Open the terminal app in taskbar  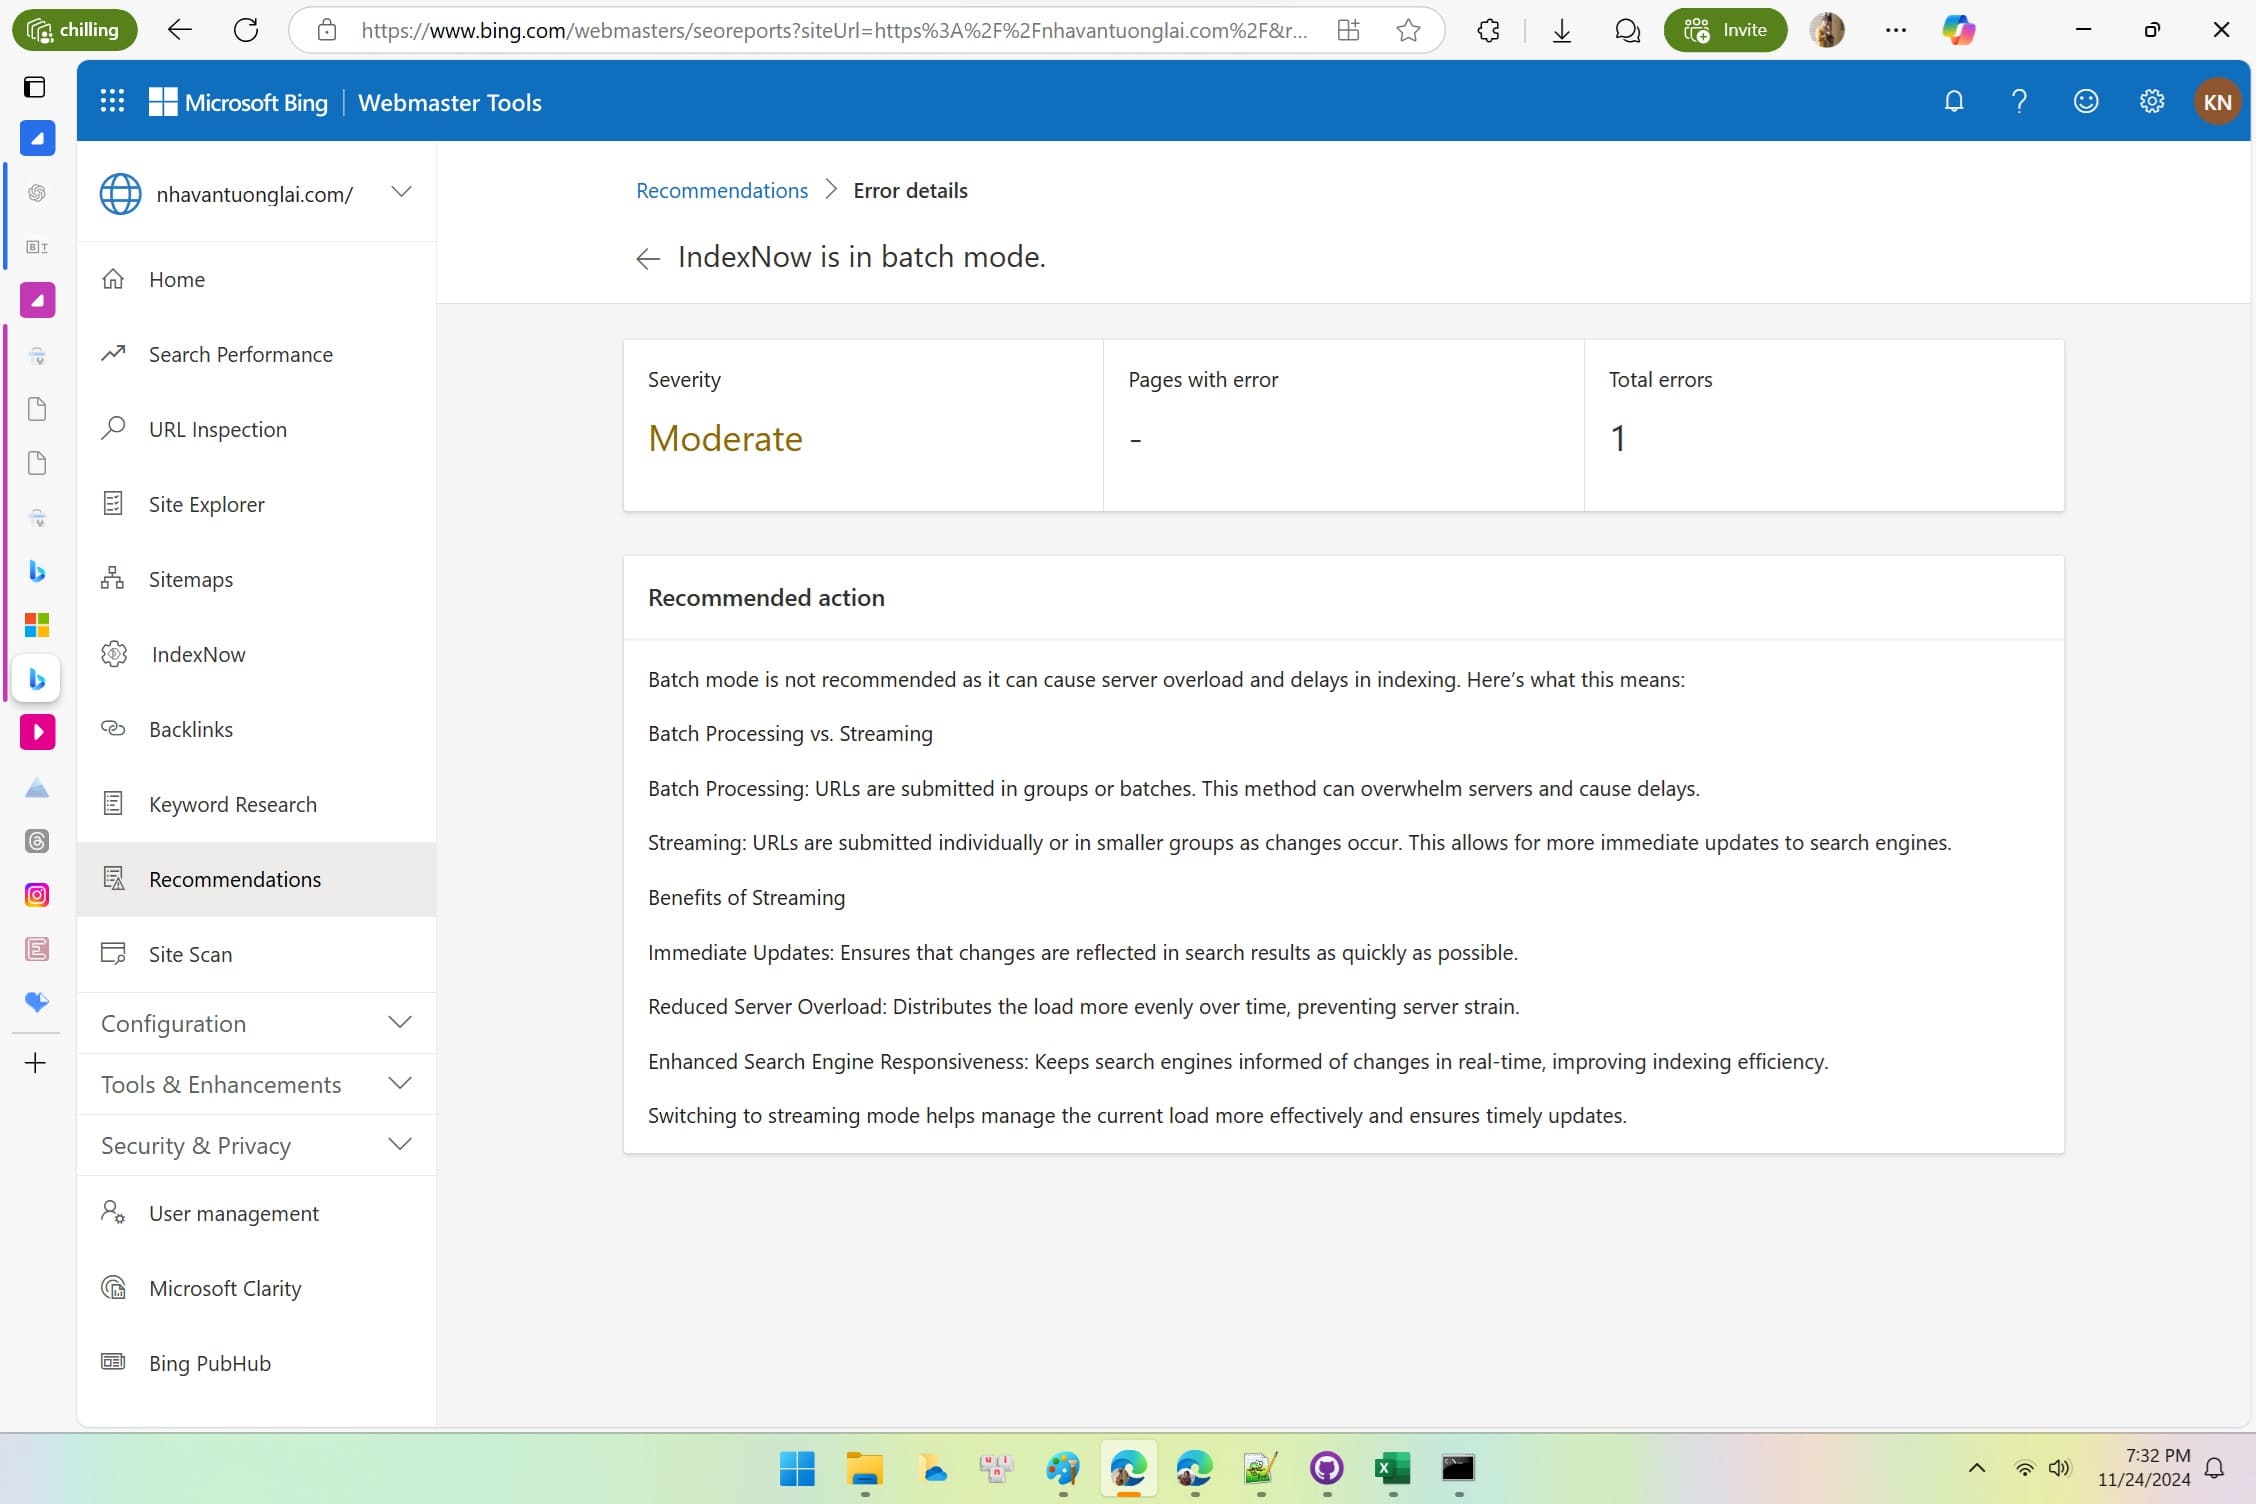click(1458, 1468)
